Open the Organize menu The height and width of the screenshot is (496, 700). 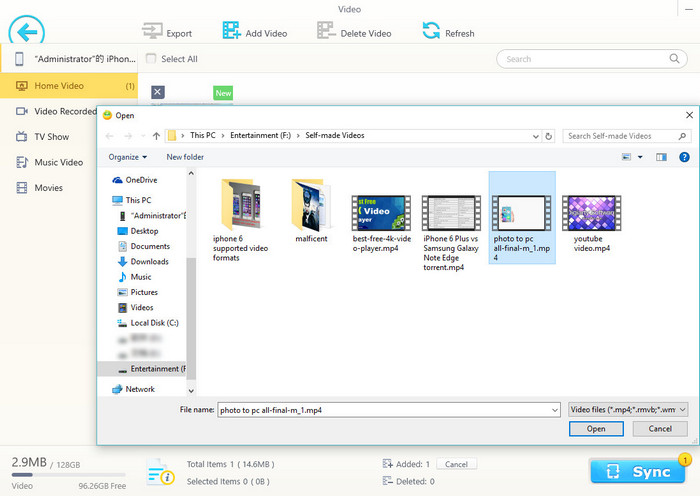coord(128,157)
